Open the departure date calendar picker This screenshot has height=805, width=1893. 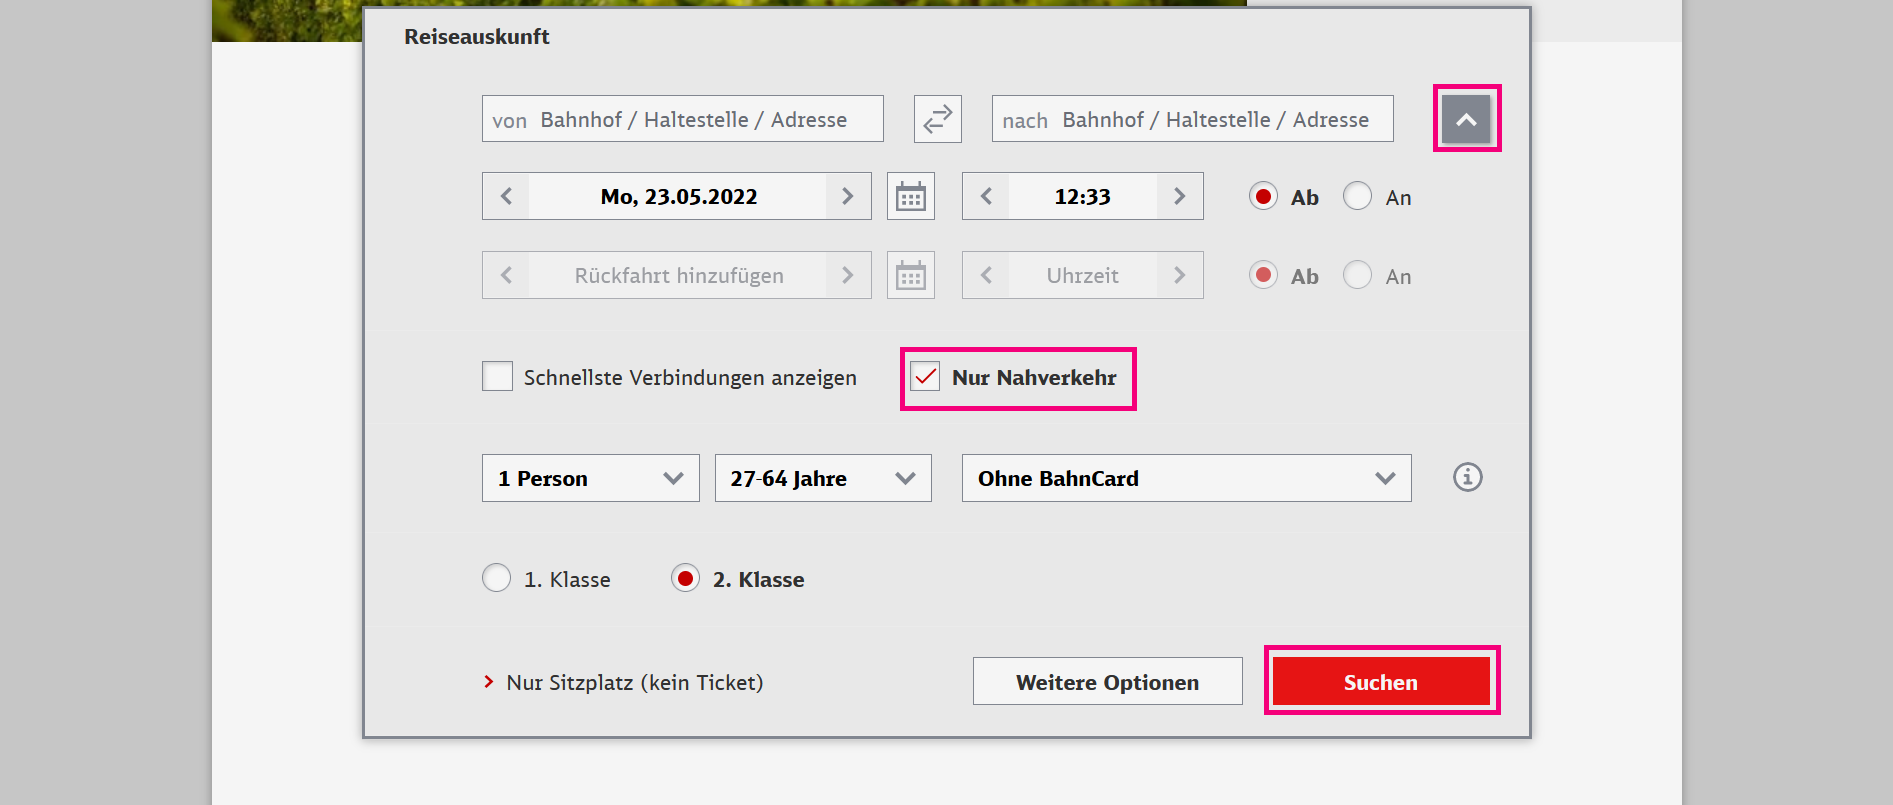pyautogui.click(x=910, y=197)
